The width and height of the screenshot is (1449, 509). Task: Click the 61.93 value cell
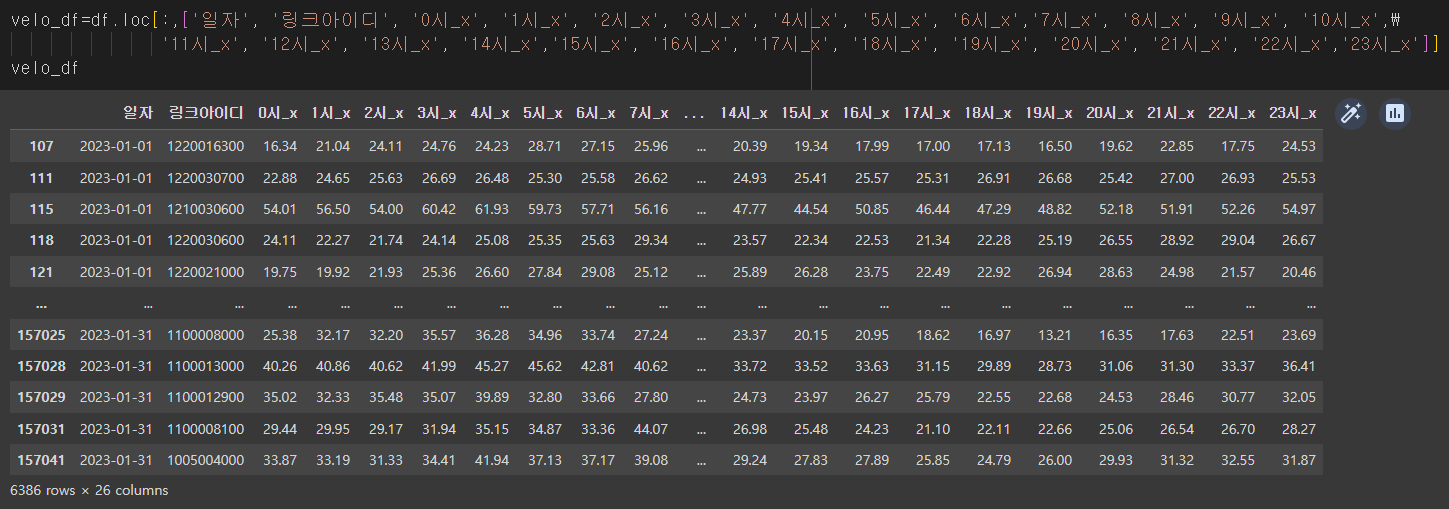tap(492, 209)
